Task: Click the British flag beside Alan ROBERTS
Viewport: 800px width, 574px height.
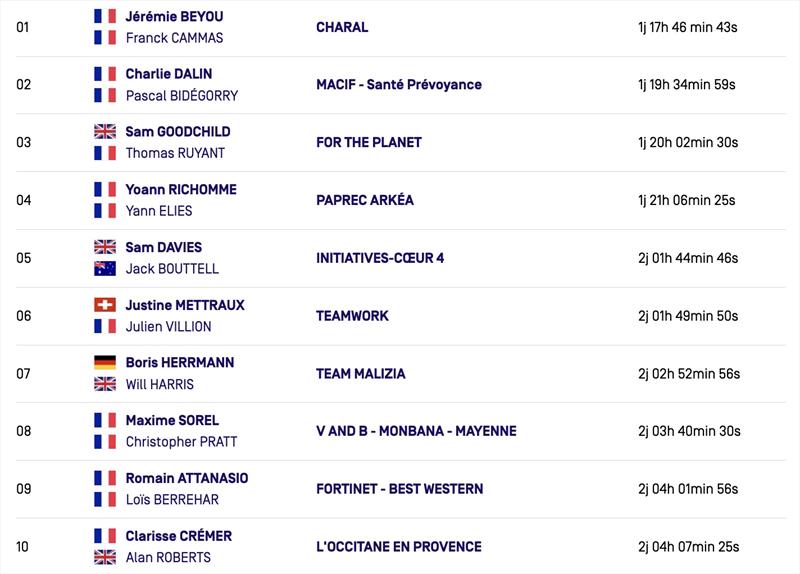Action: point(105,557)
